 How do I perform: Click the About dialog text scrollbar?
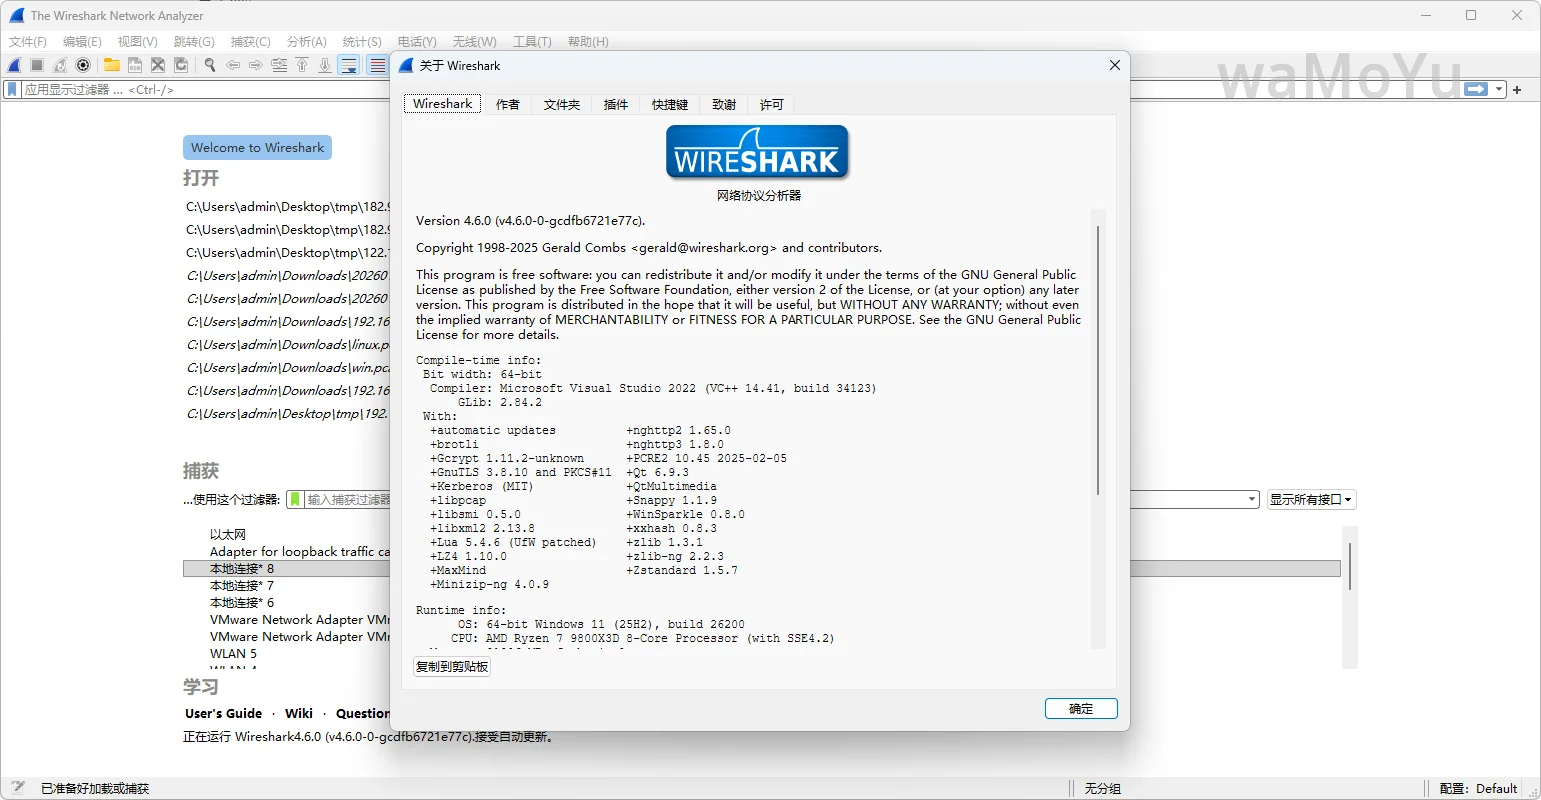tap(1098, 360)
